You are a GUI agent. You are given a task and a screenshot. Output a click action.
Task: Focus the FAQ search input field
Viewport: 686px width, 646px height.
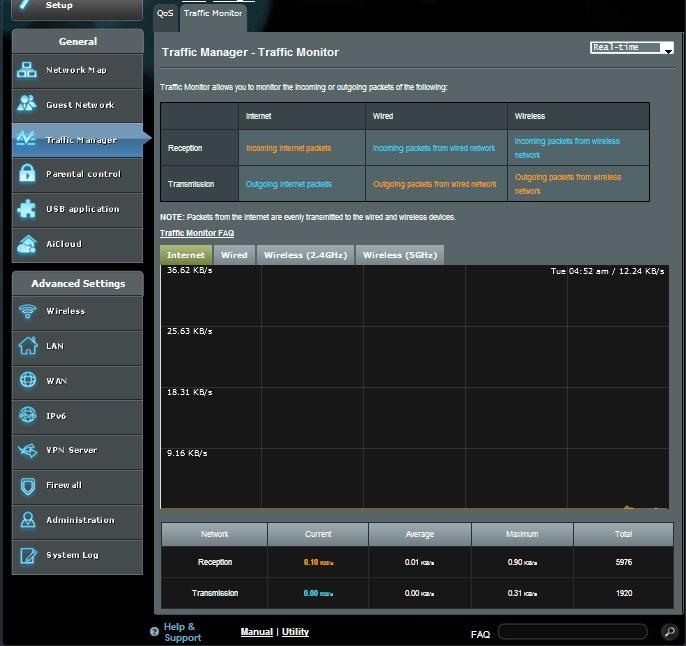point(573,632)
